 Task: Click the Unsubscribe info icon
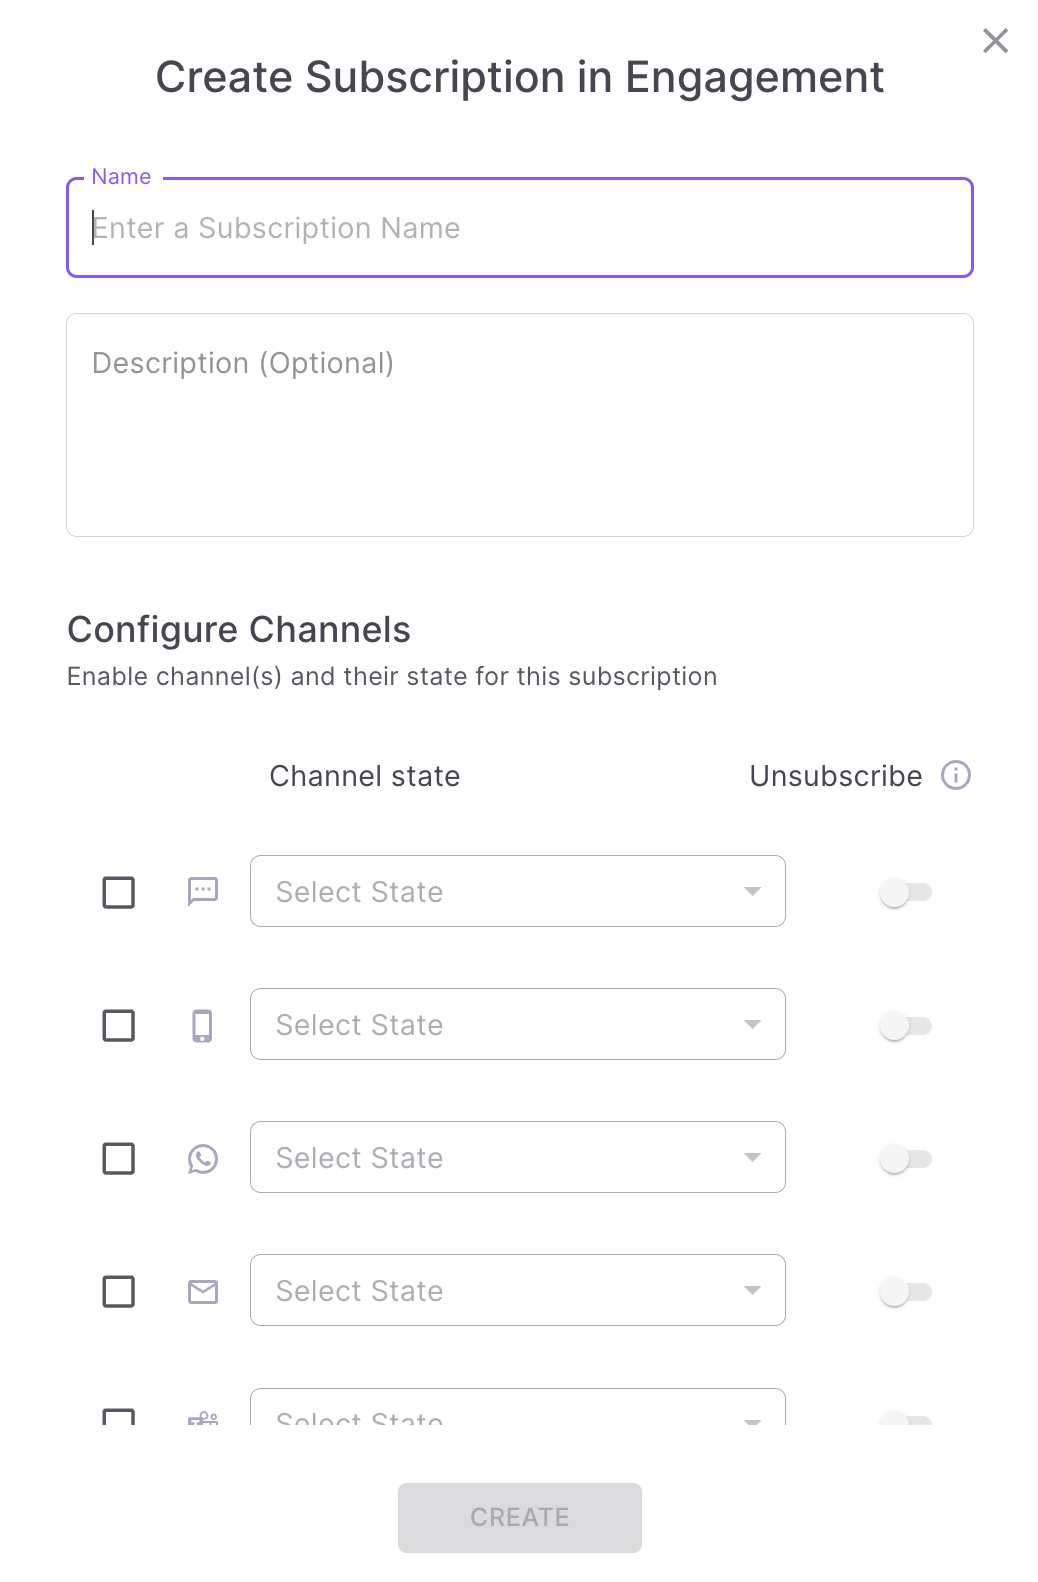(x=956, y=776)
